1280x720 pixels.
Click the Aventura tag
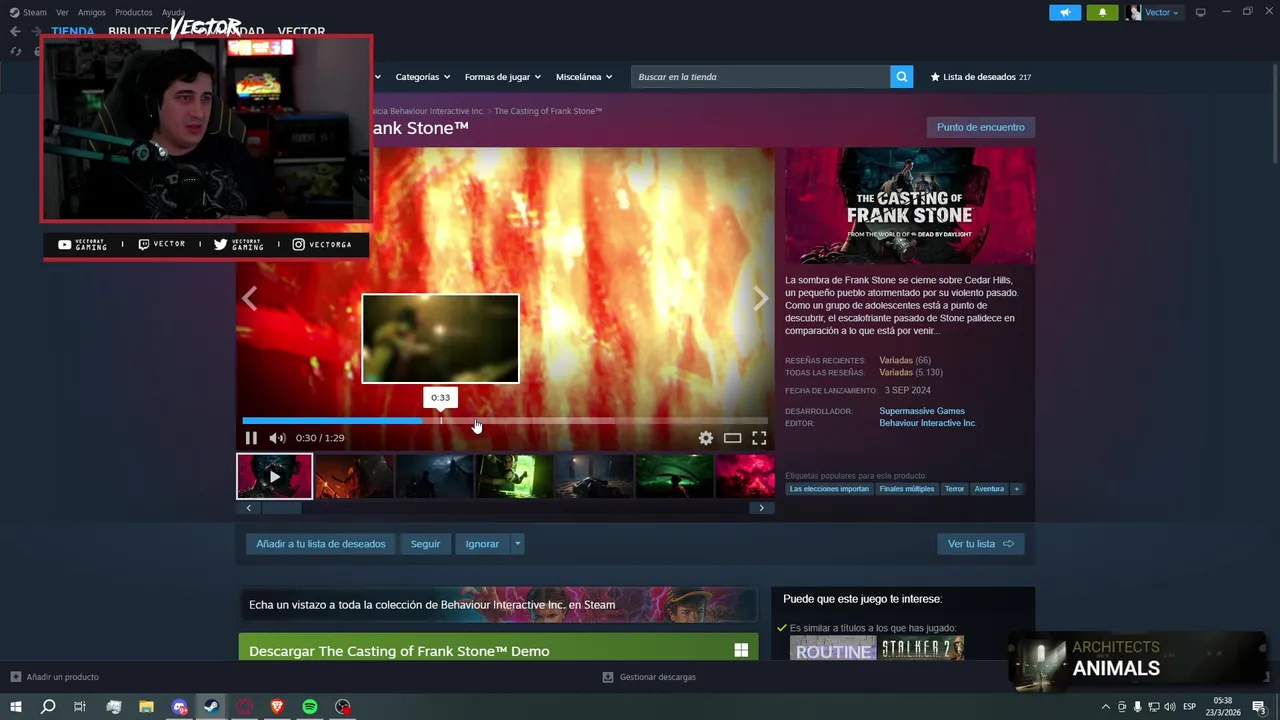click(989, 489)
